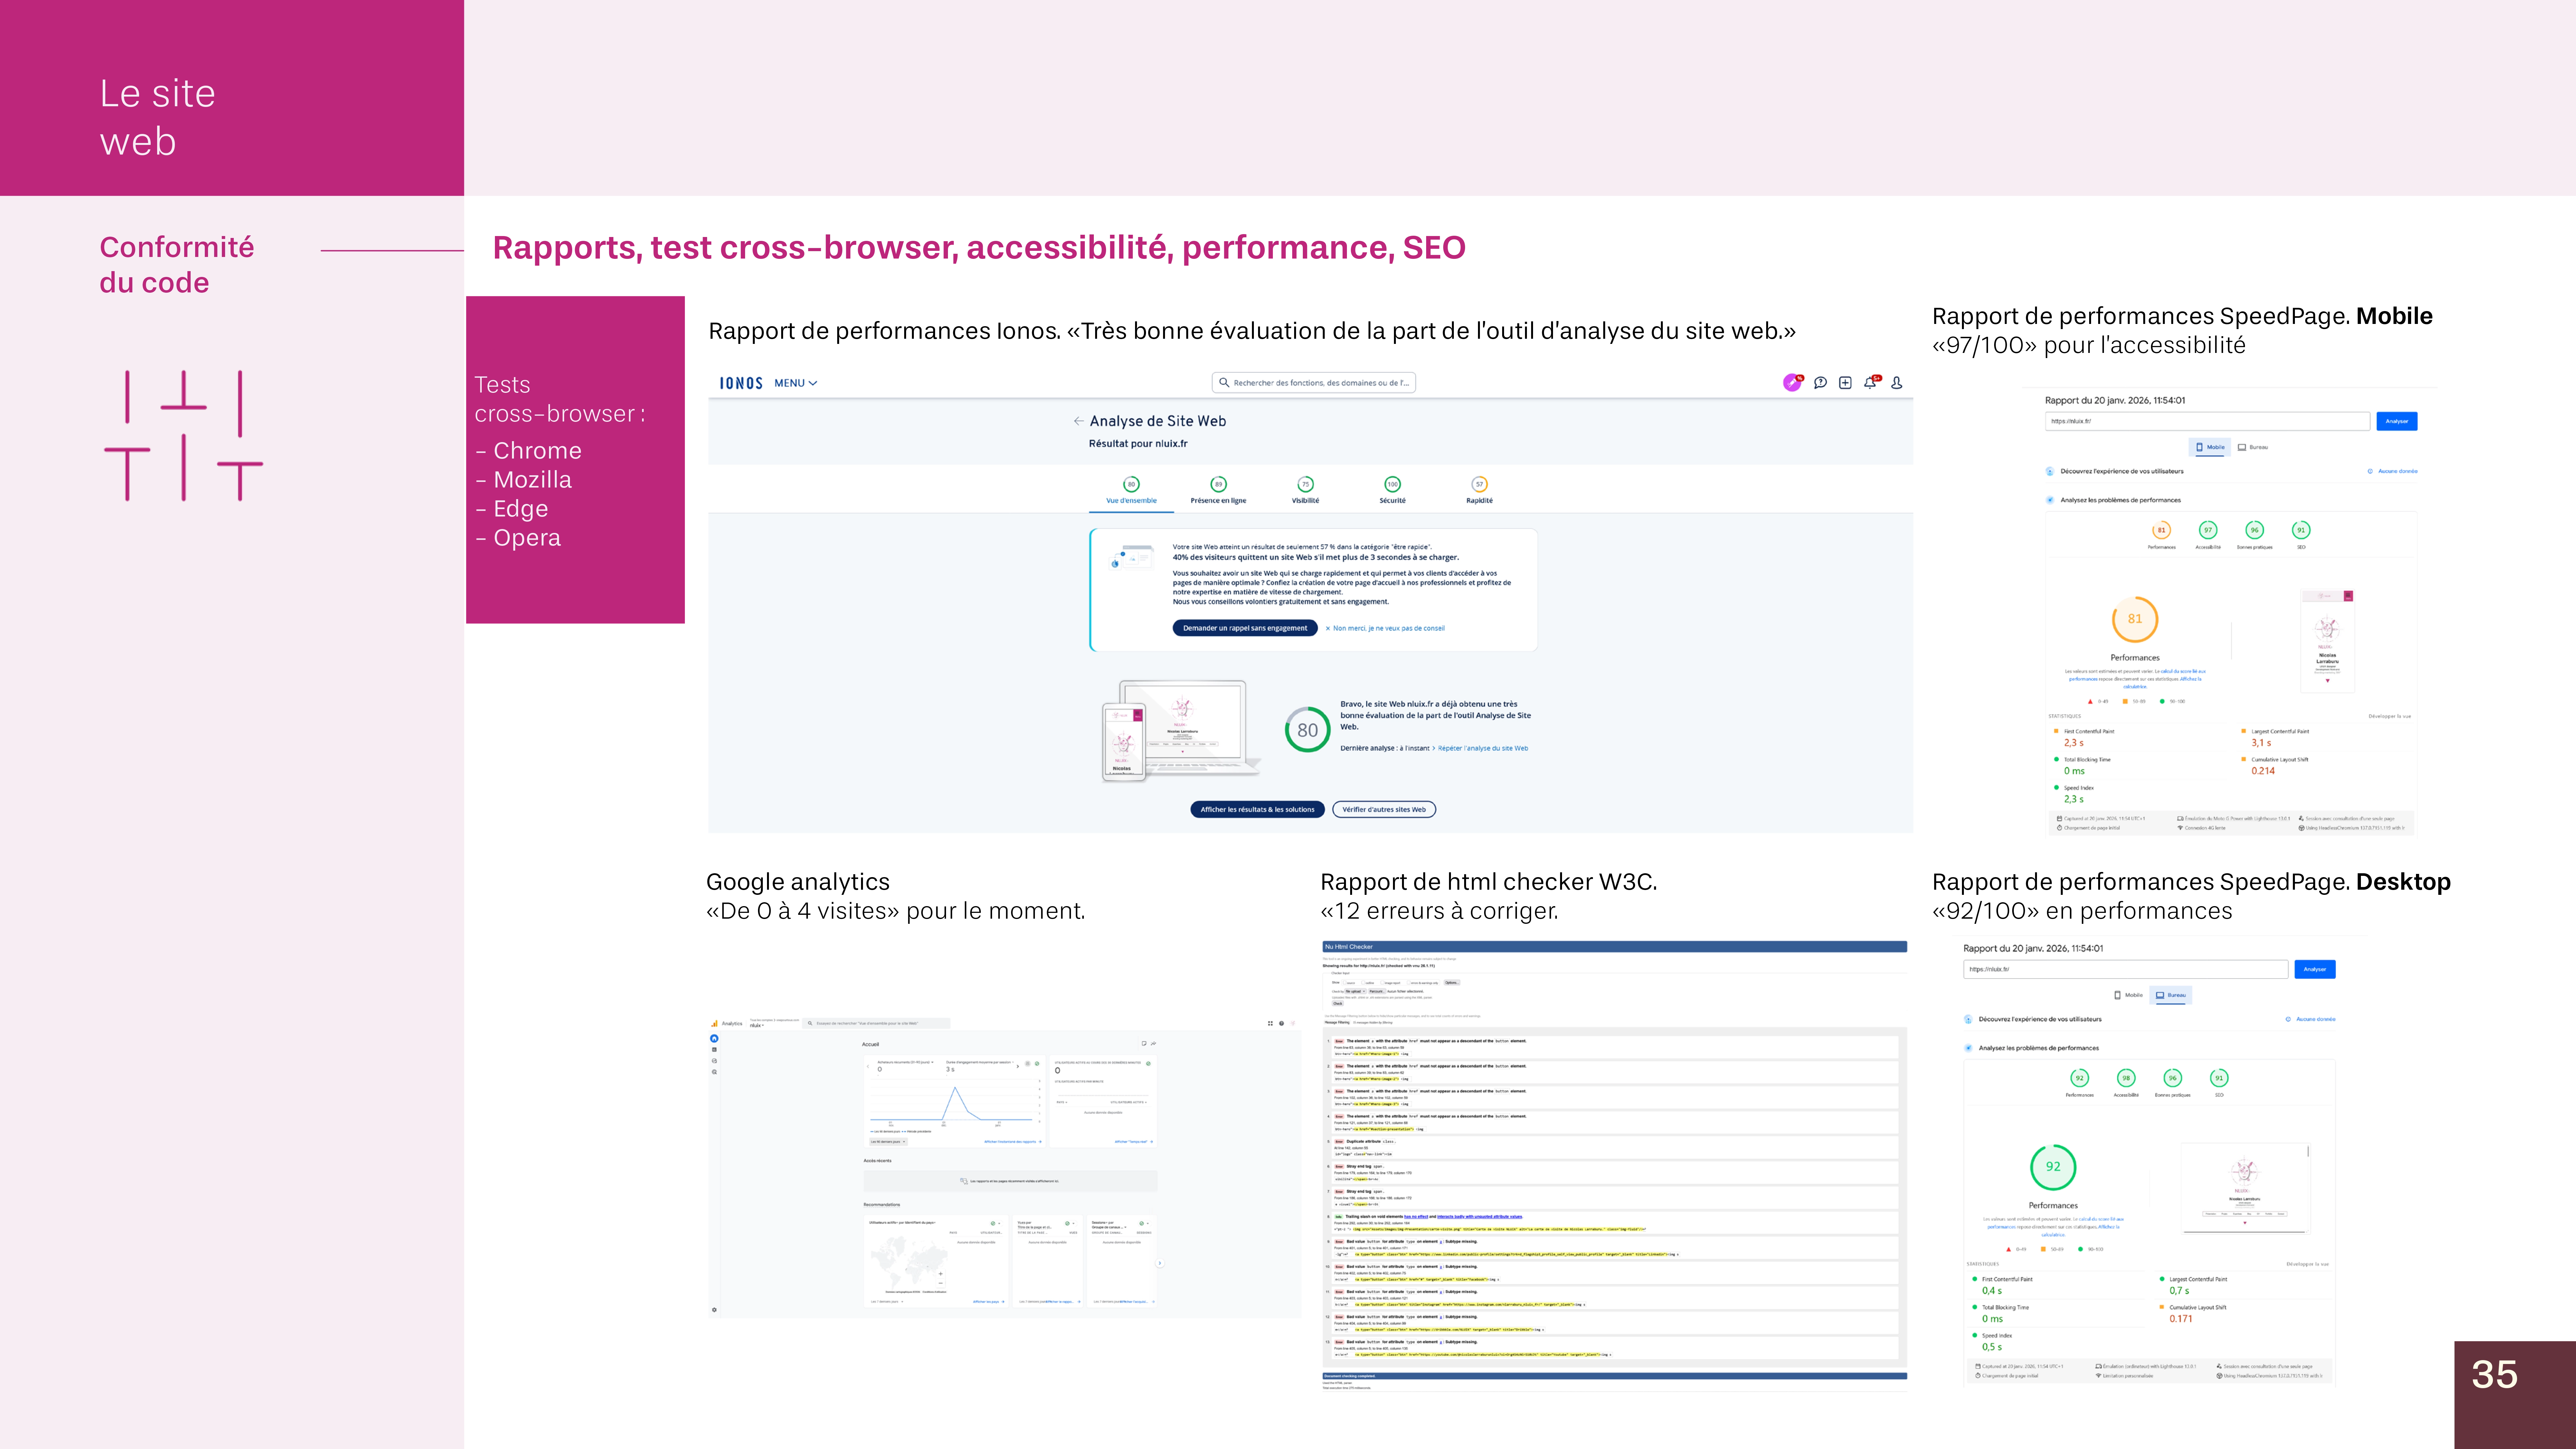Select the Bureau tab in mobile report
The image size is (2576, 1449).
click(2253, 447)
